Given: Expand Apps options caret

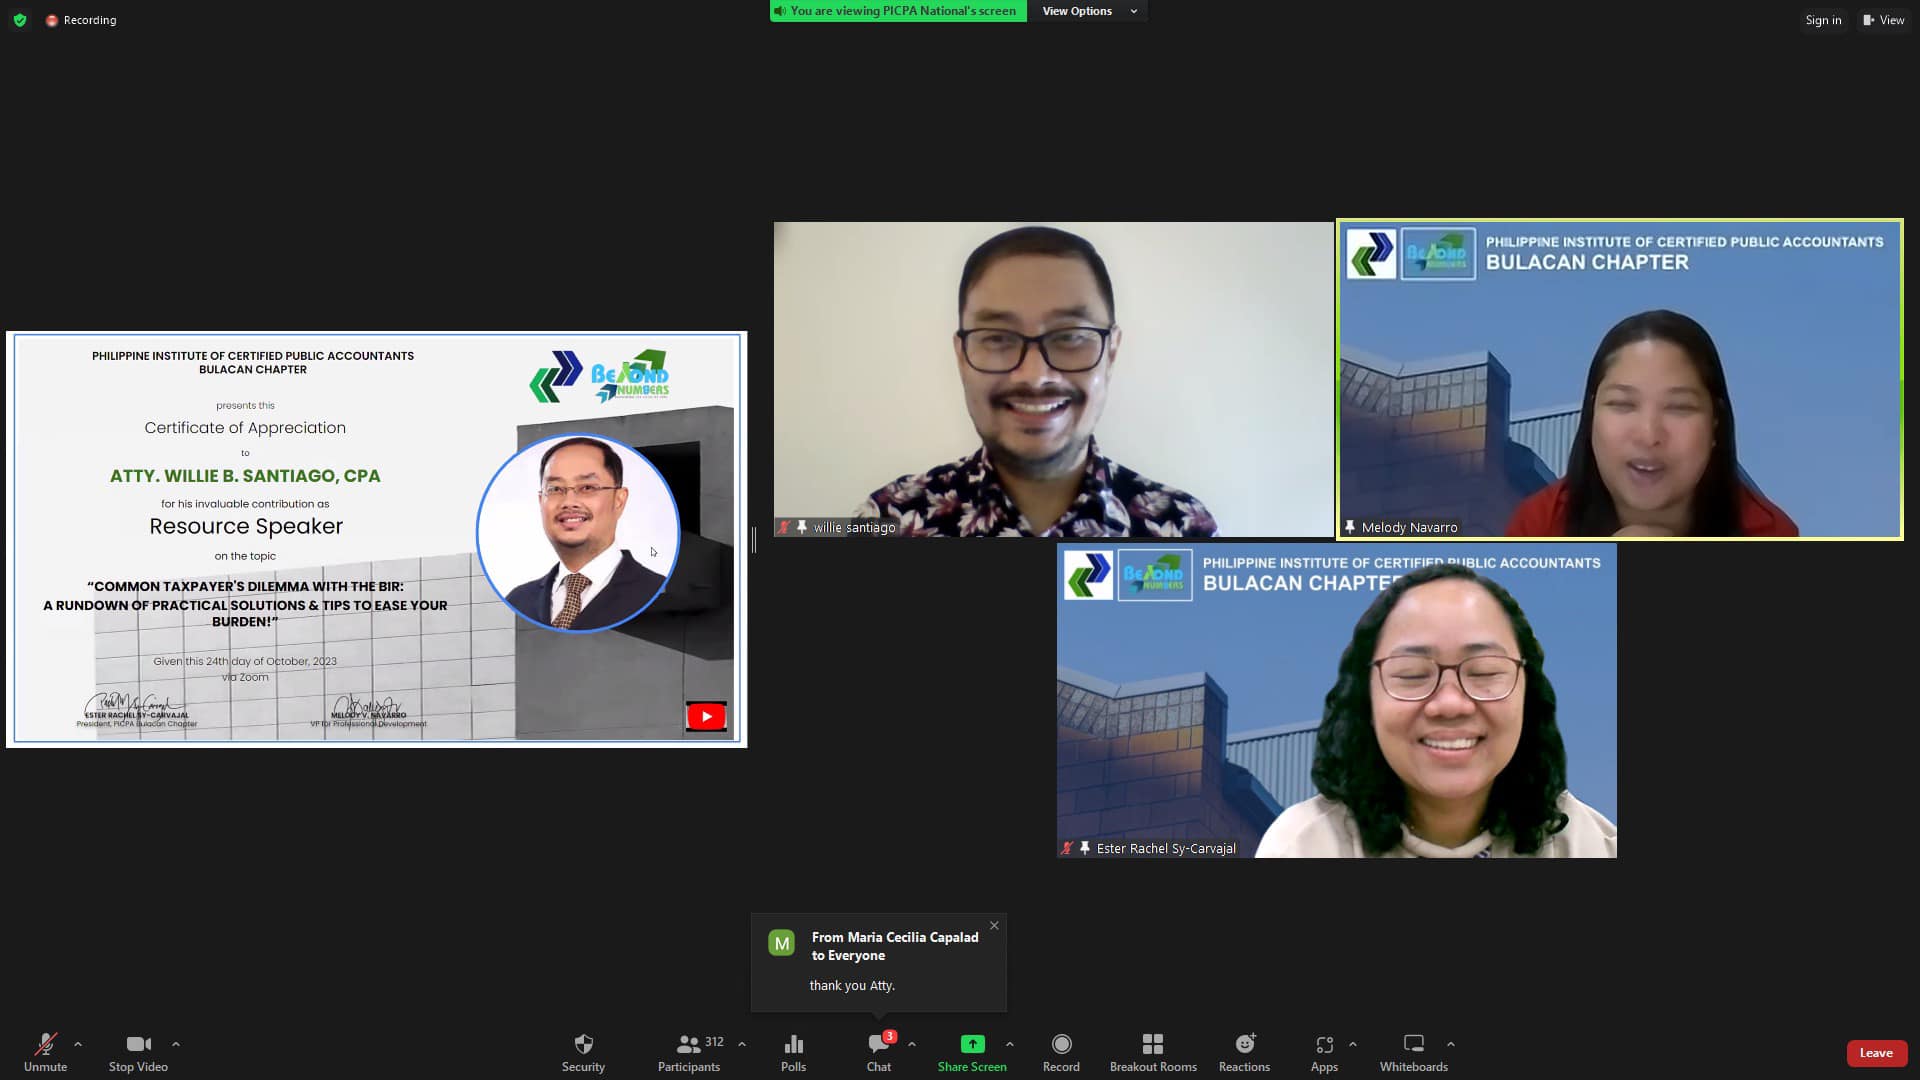Looking at the screenshot, I should pyautogui.click(x=1353, y=1044).
